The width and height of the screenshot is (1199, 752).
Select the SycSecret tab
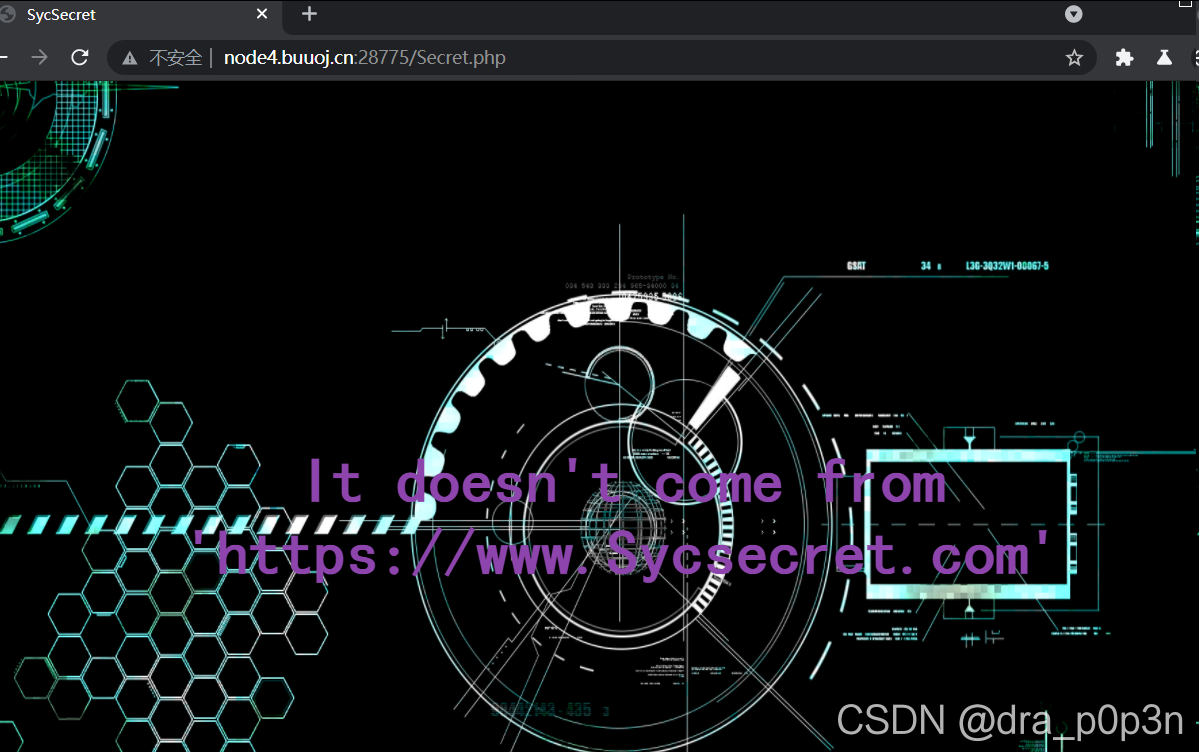pos(141,15)
